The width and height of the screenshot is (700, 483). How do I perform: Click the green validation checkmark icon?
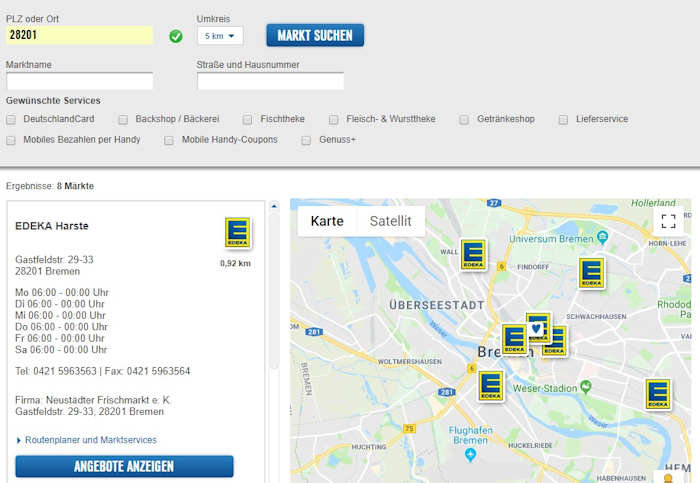point(176,36)
